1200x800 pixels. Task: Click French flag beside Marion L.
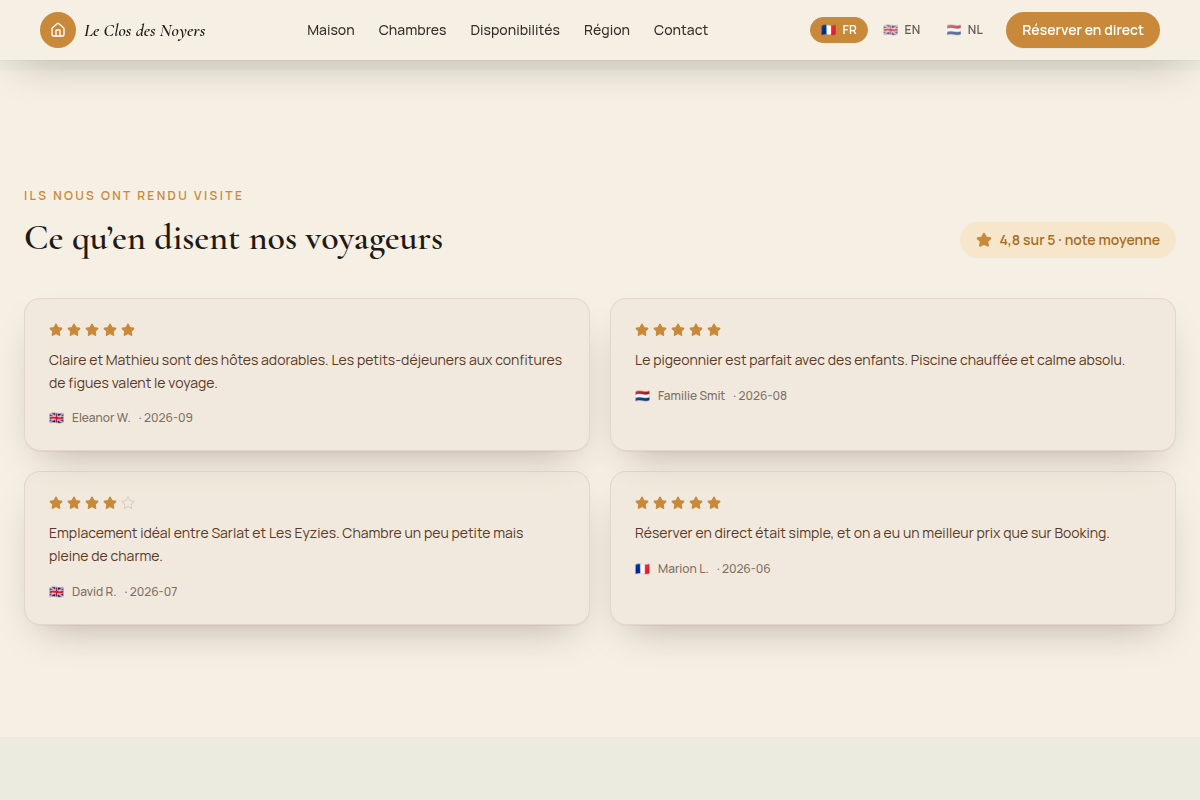(642, 569)
